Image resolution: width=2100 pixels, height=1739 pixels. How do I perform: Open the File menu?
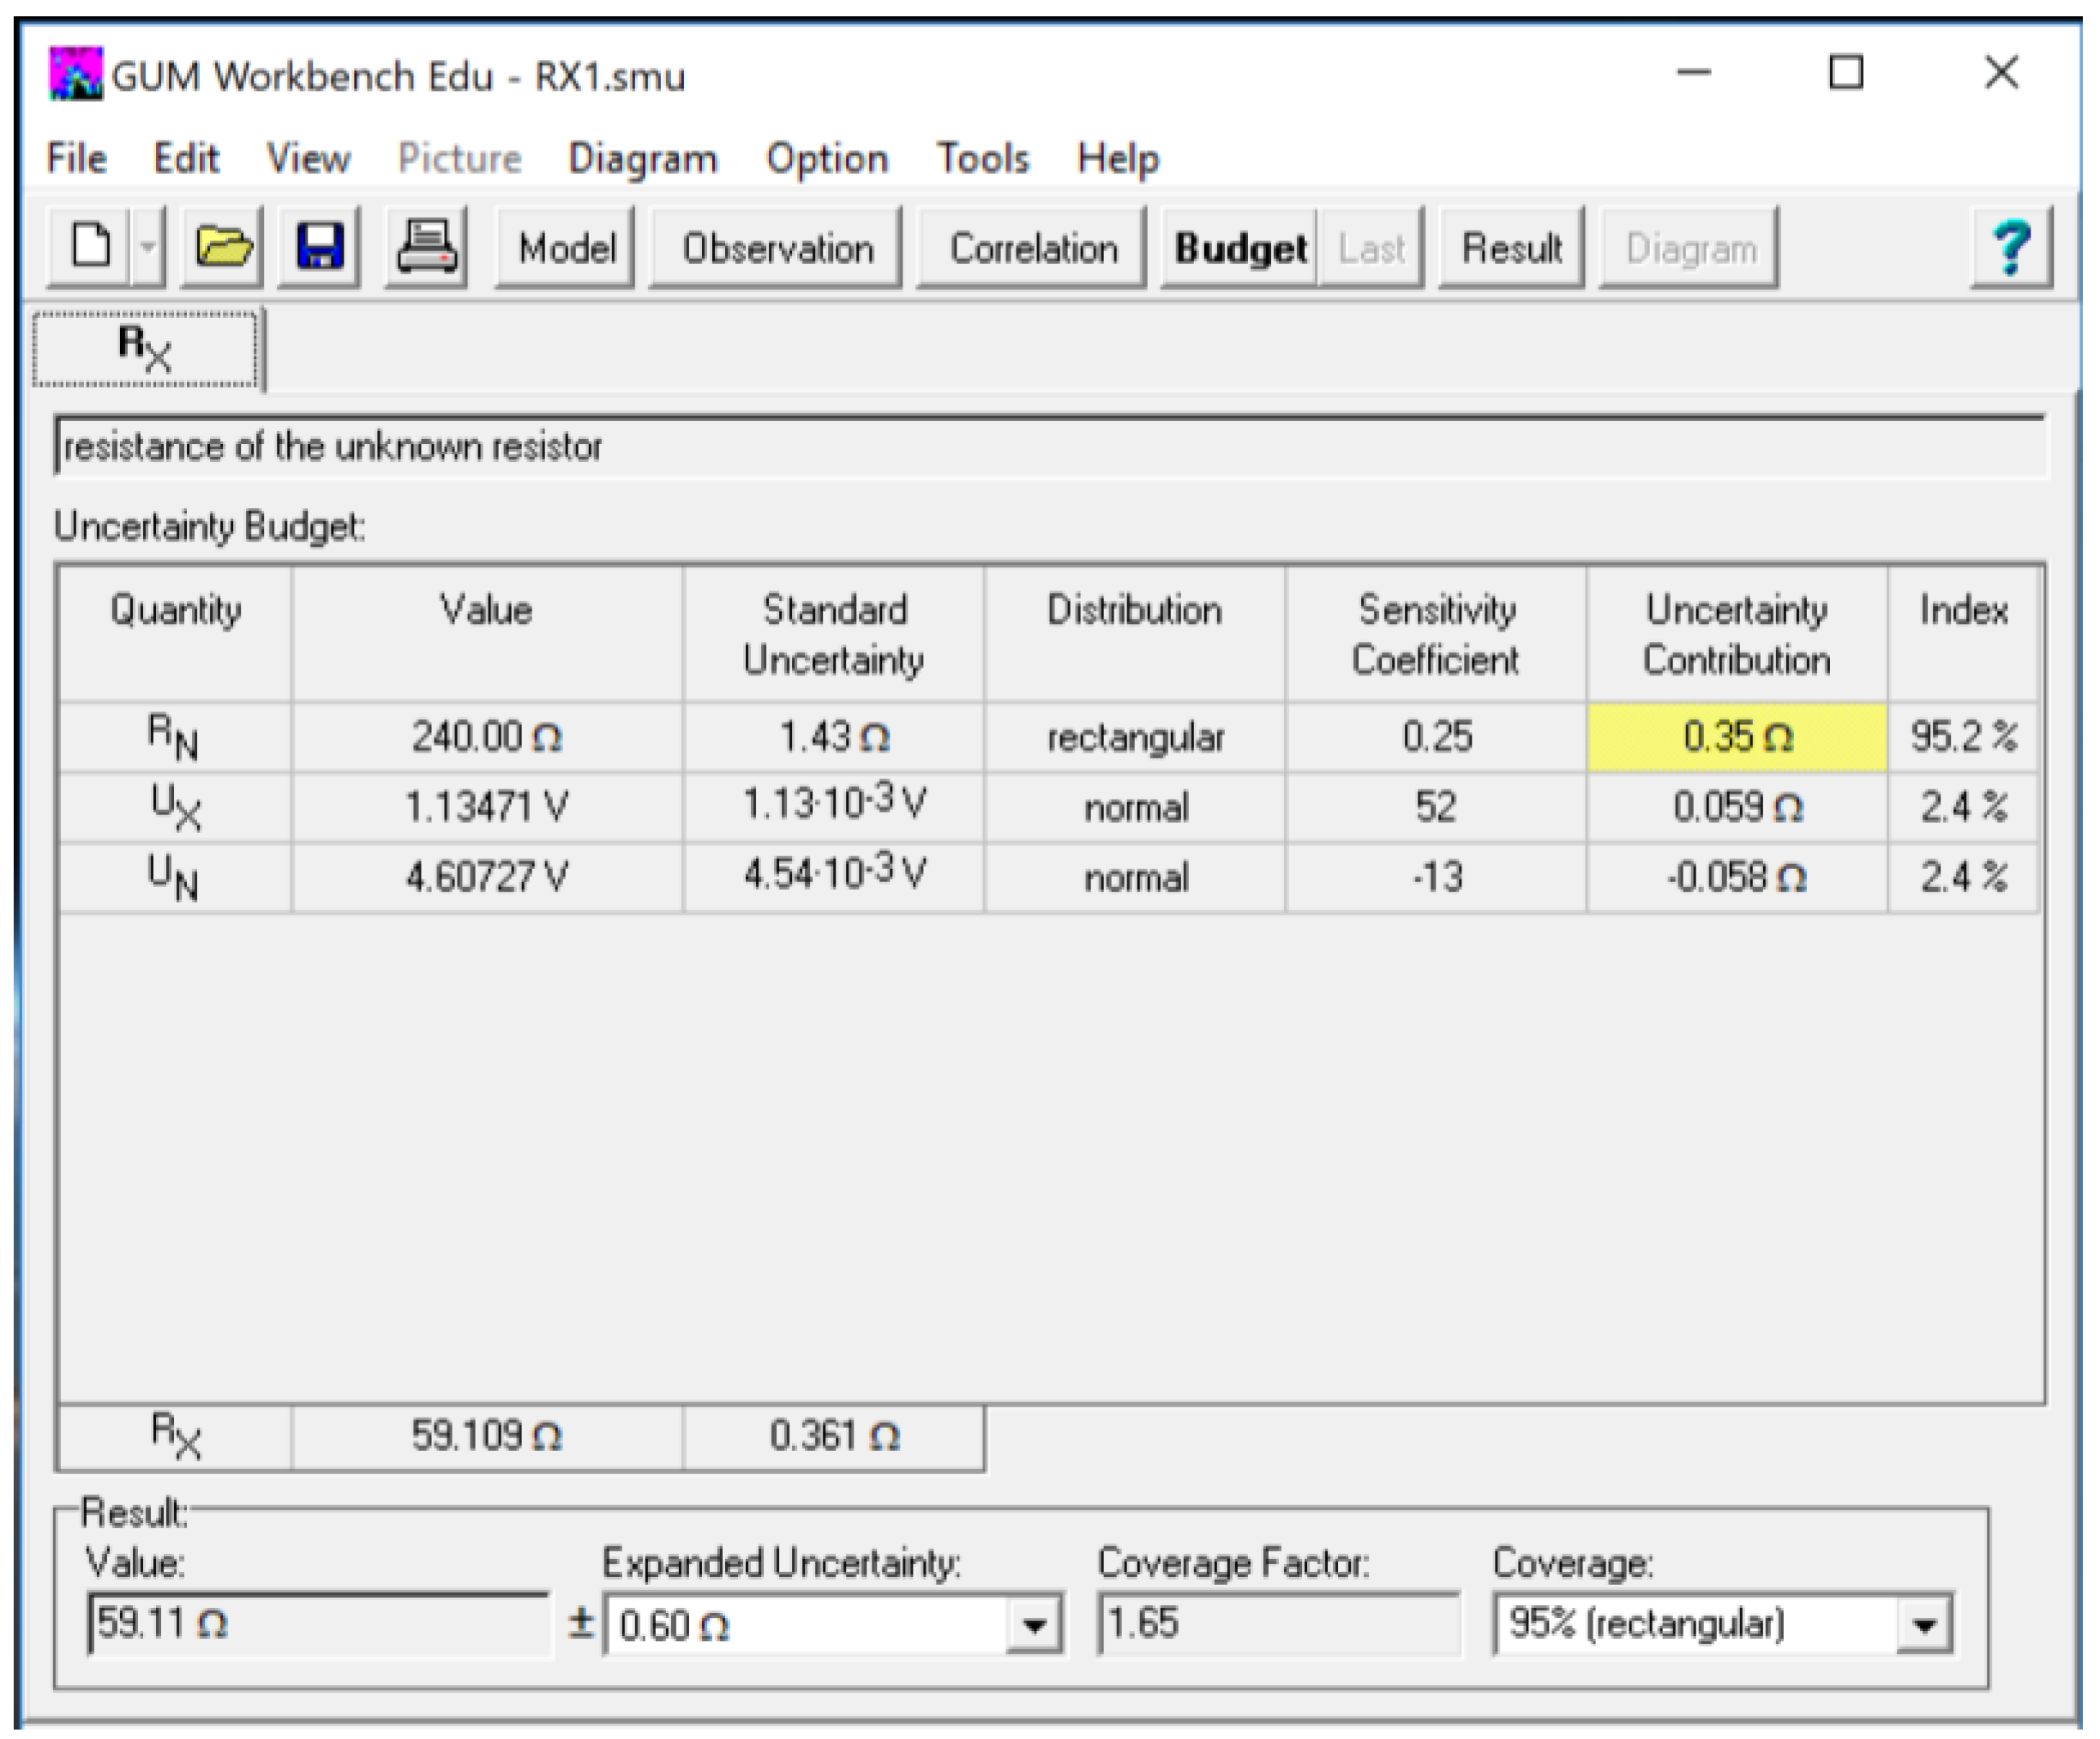click(77, 158)
